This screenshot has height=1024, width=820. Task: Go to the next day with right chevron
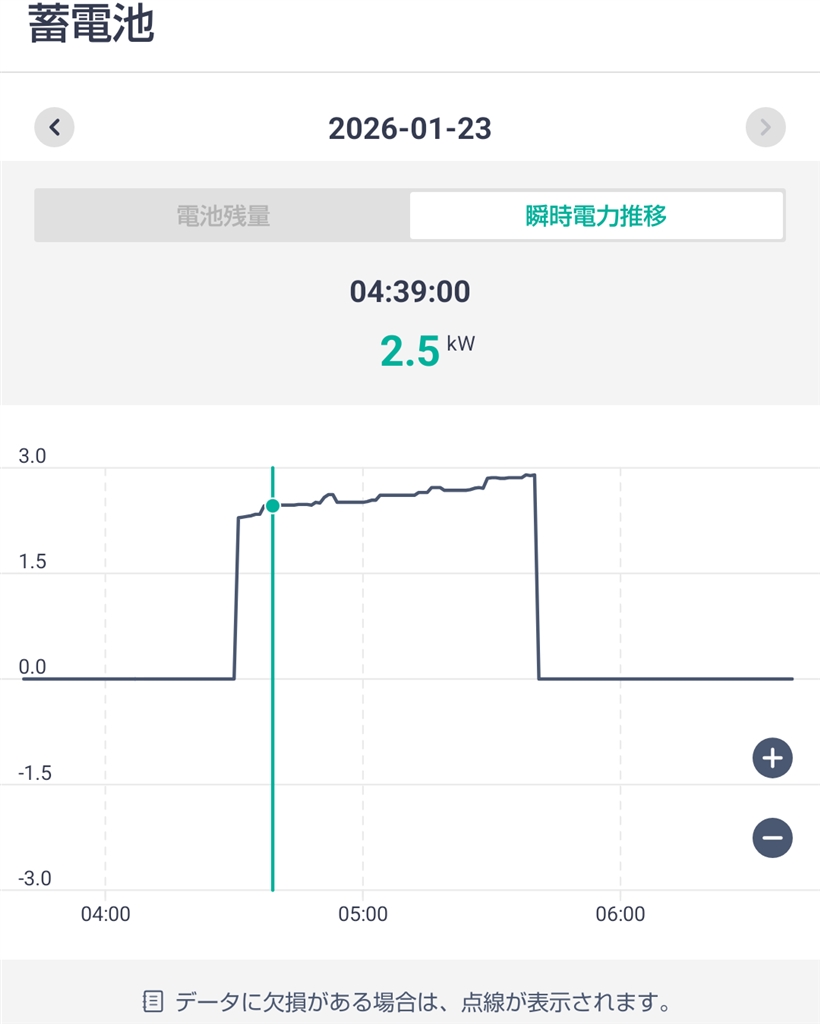click(x=765, y=128)
